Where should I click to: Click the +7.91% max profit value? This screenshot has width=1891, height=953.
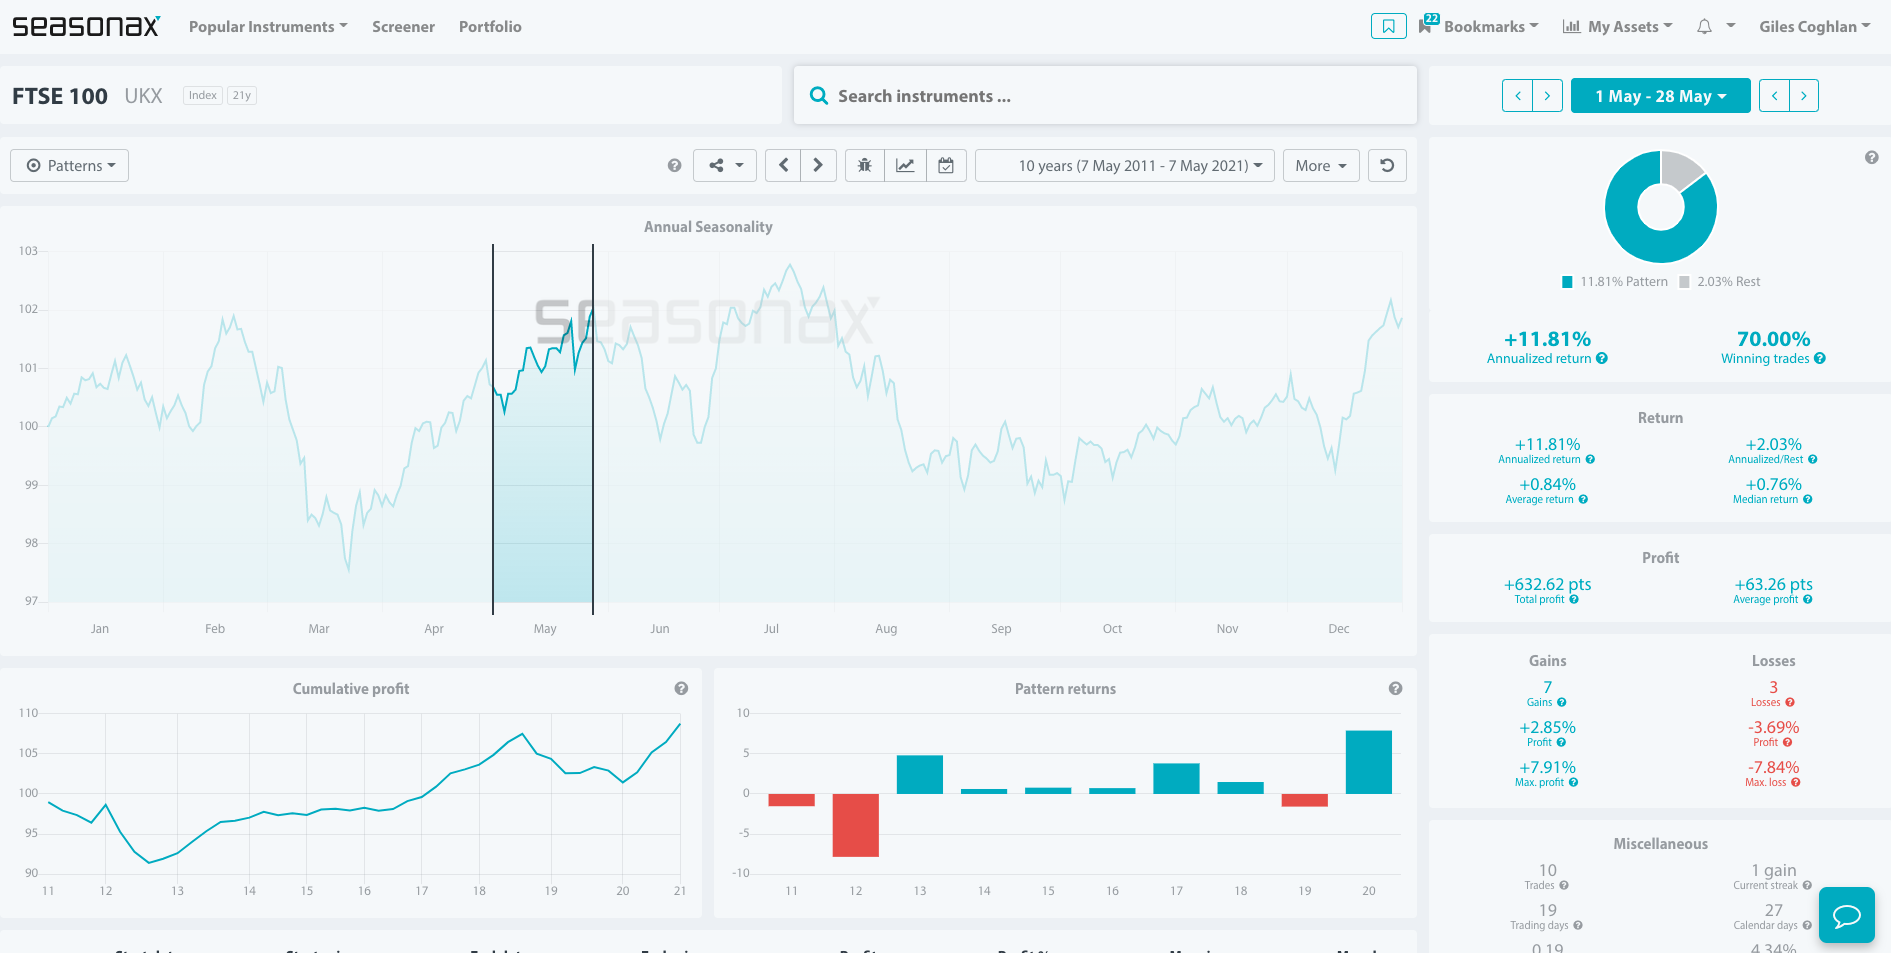[1547, 767]
